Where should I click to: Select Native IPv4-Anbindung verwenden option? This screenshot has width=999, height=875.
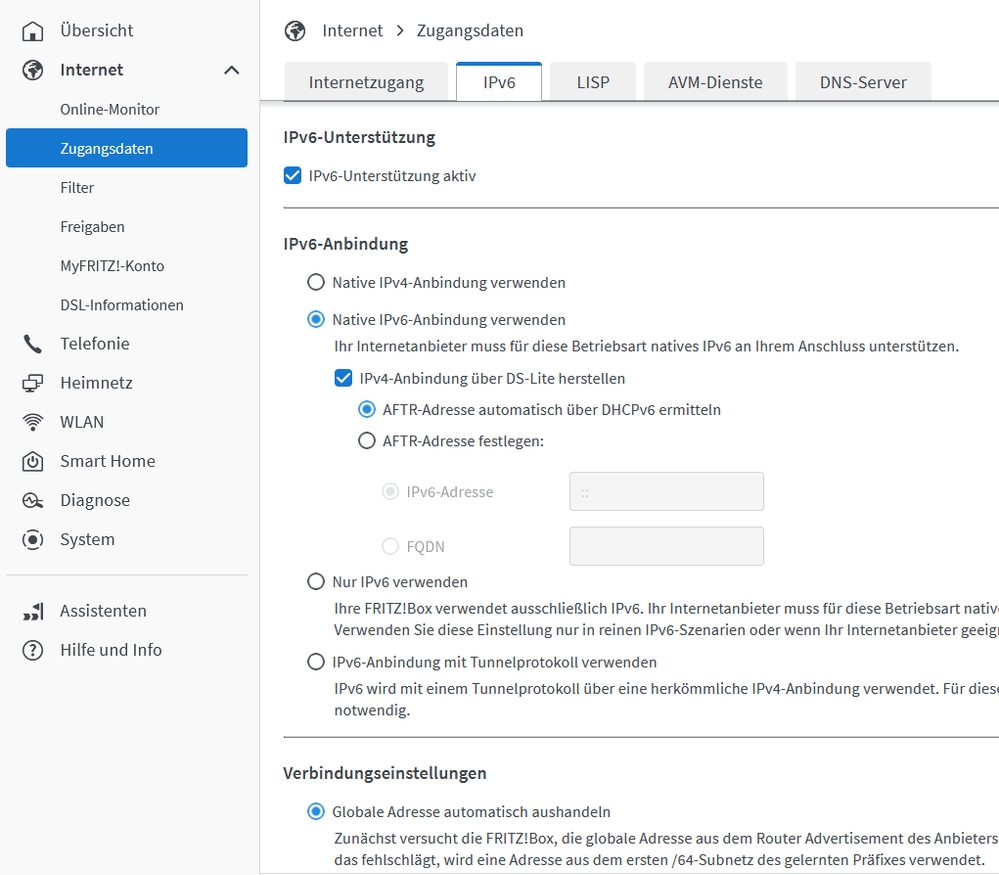click(x=316, y=283)
